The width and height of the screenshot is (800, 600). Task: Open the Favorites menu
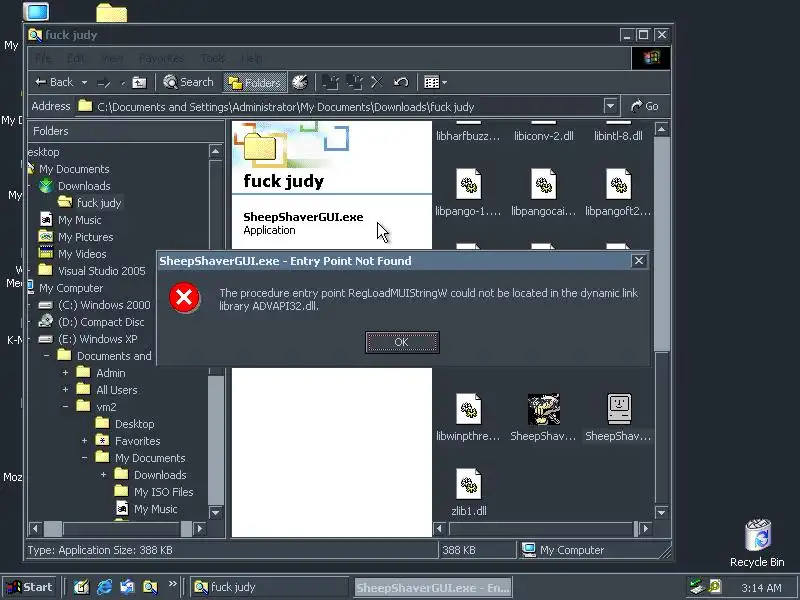click(x=161, y=58)
